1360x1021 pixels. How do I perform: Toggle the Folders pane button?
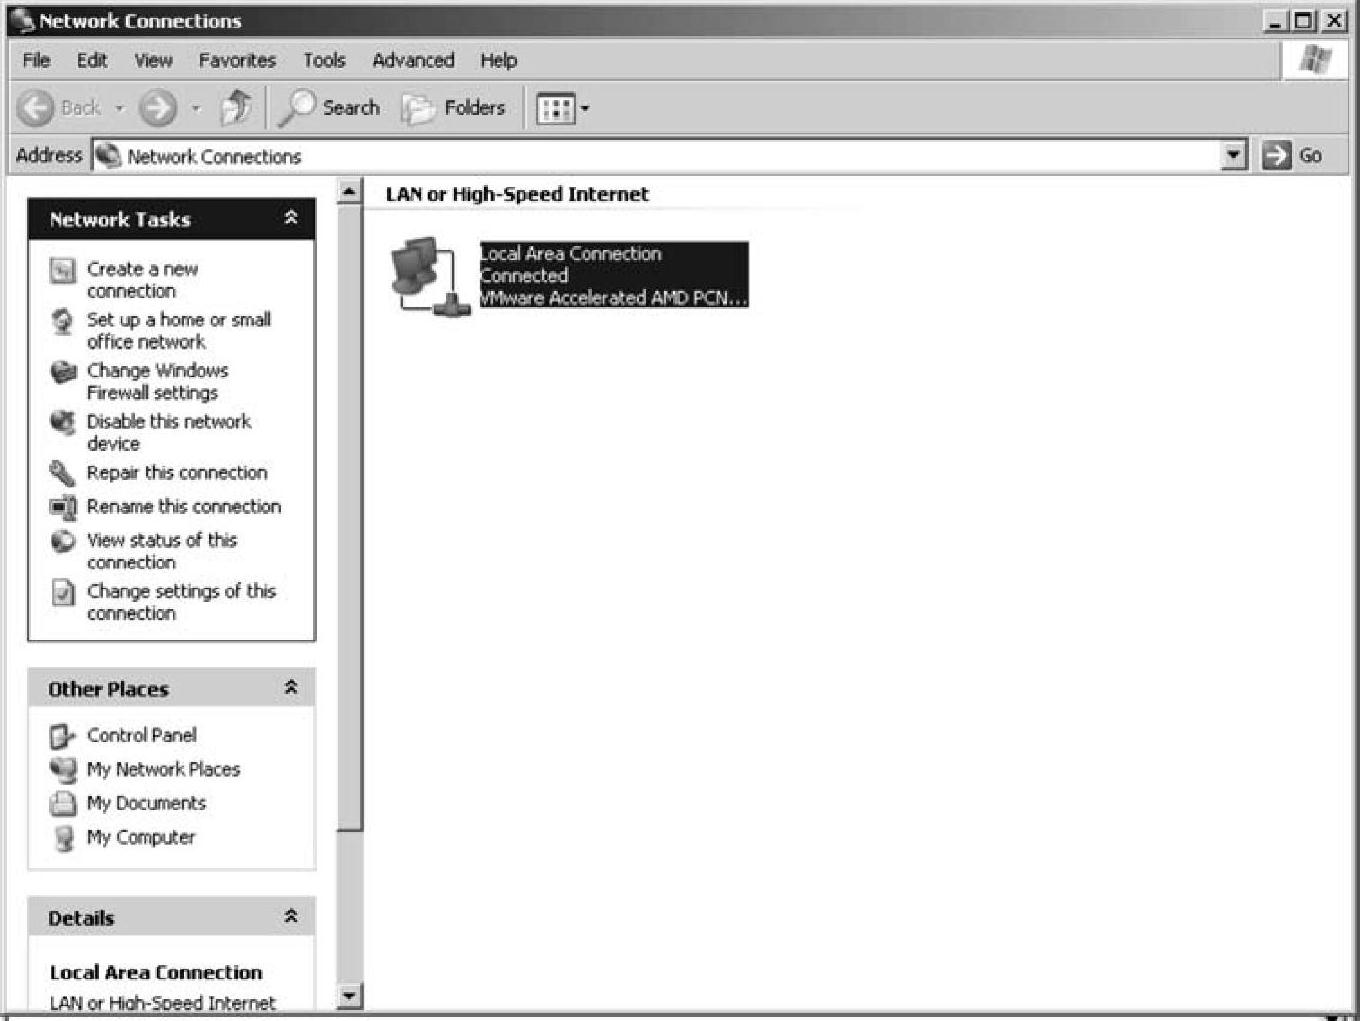coord(455,108)
